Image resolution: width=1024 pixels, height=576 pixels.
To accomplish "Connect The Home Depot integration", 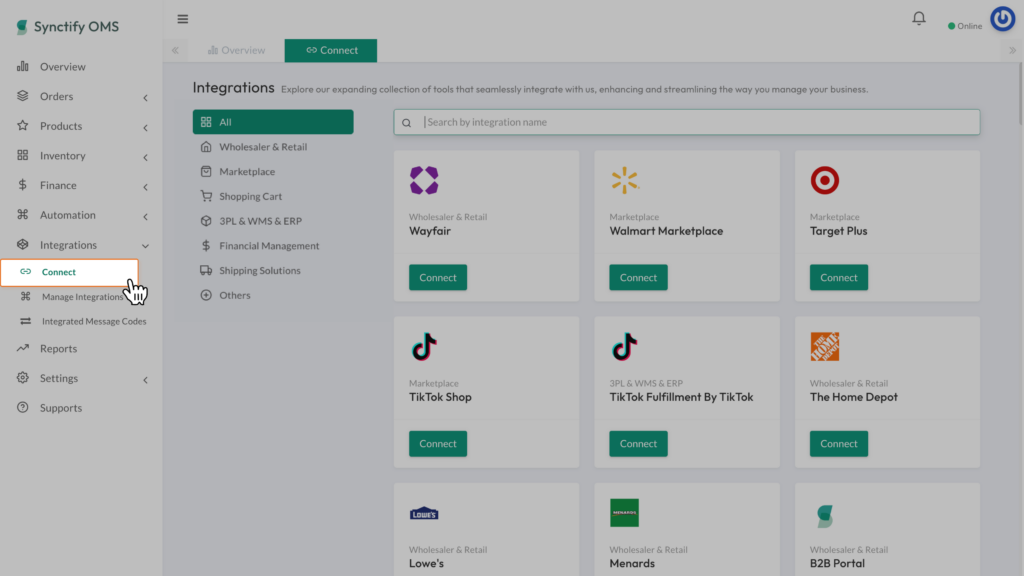I will click(839, 443).
